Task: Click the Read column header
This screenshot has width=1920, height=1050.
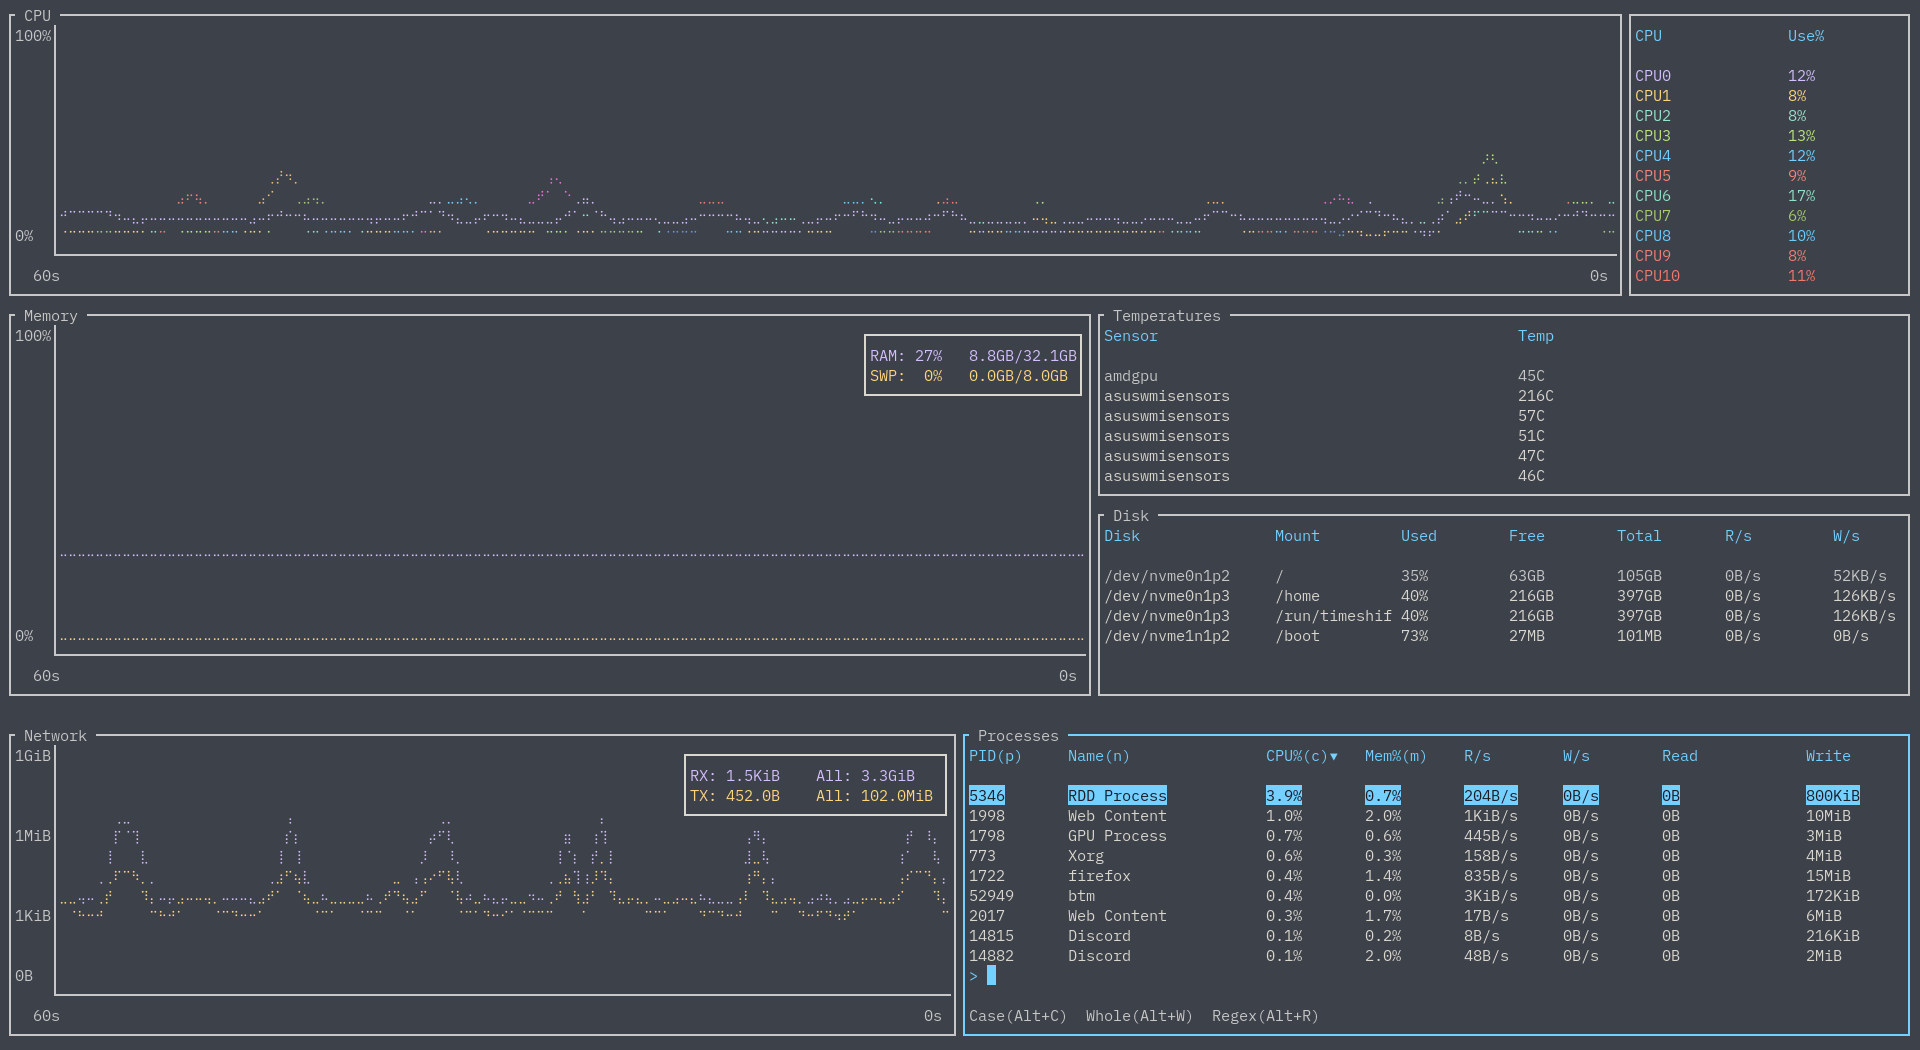Action: [1679, 756]
